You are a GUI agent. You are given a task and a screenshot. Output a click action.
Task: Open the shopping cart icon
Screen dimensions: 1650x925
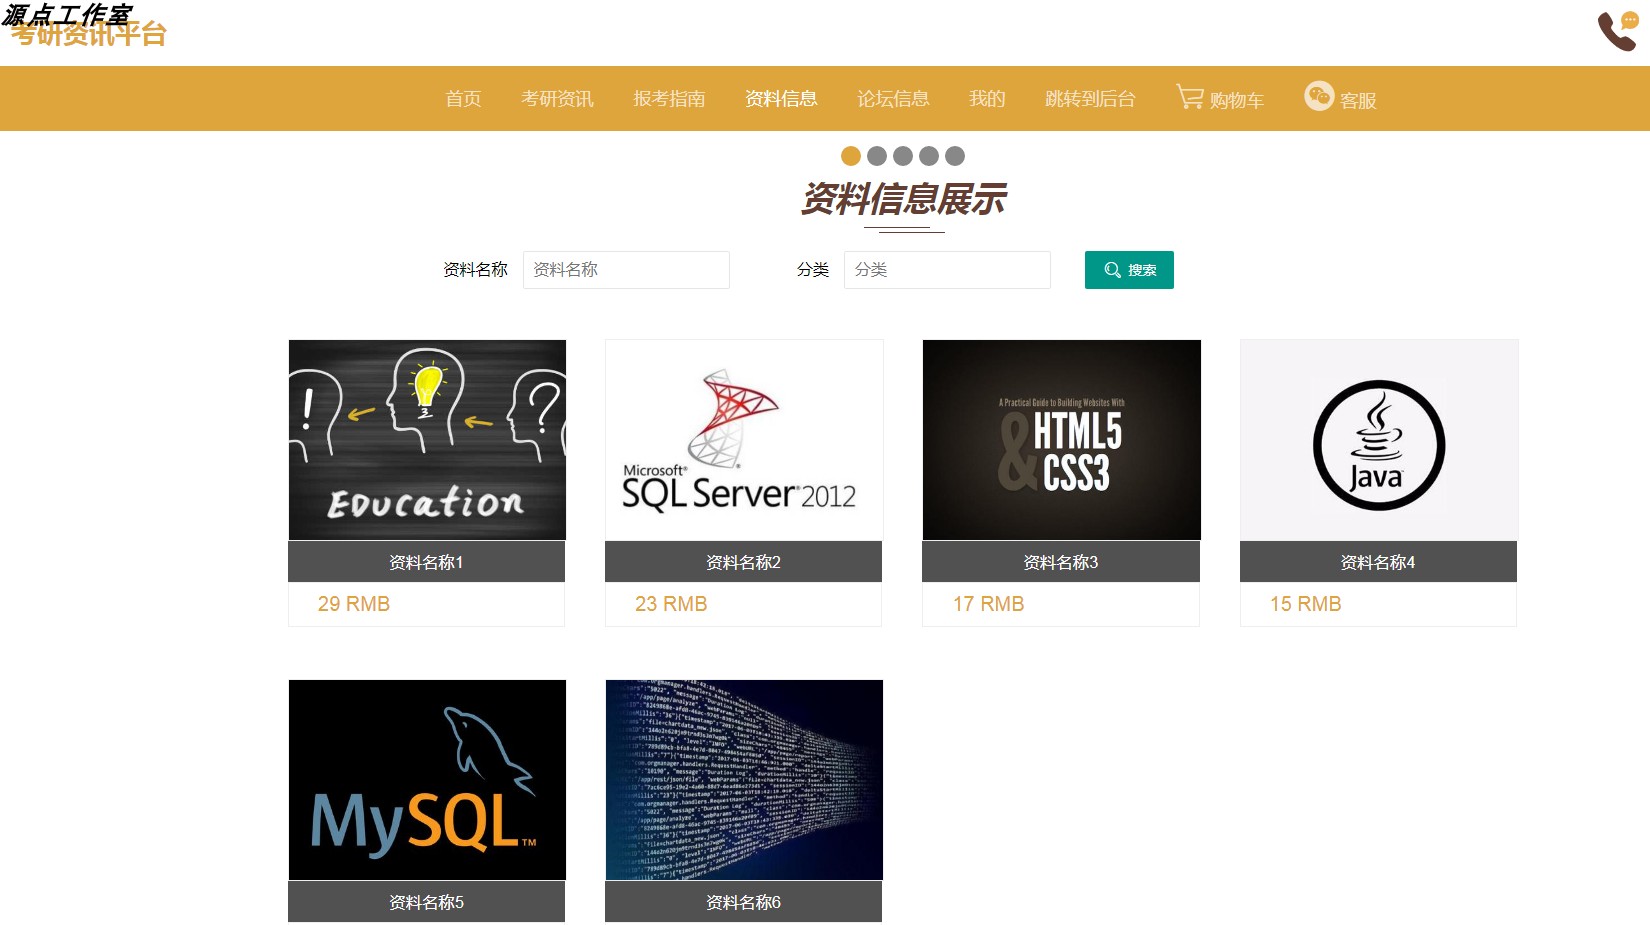1190,96
